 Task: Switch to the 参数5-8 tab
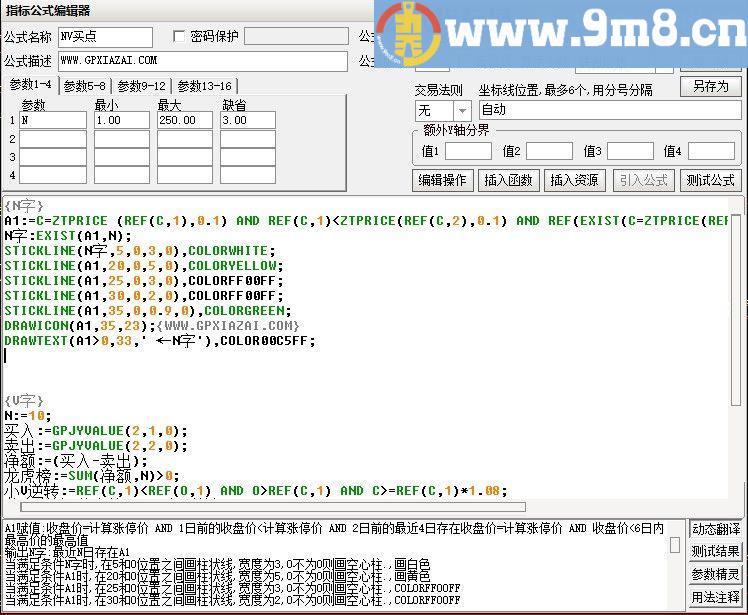coord(85,86)
